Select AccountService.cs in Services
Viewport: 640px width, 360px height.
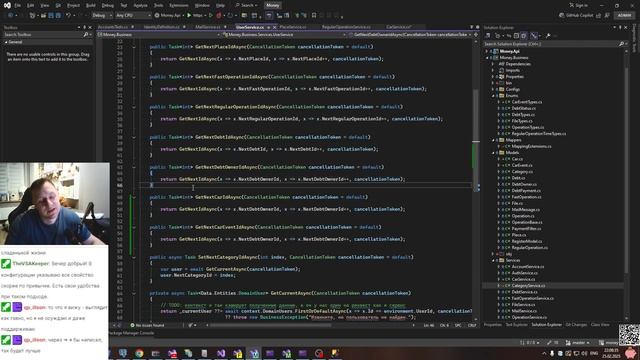[x=527, y=267]
